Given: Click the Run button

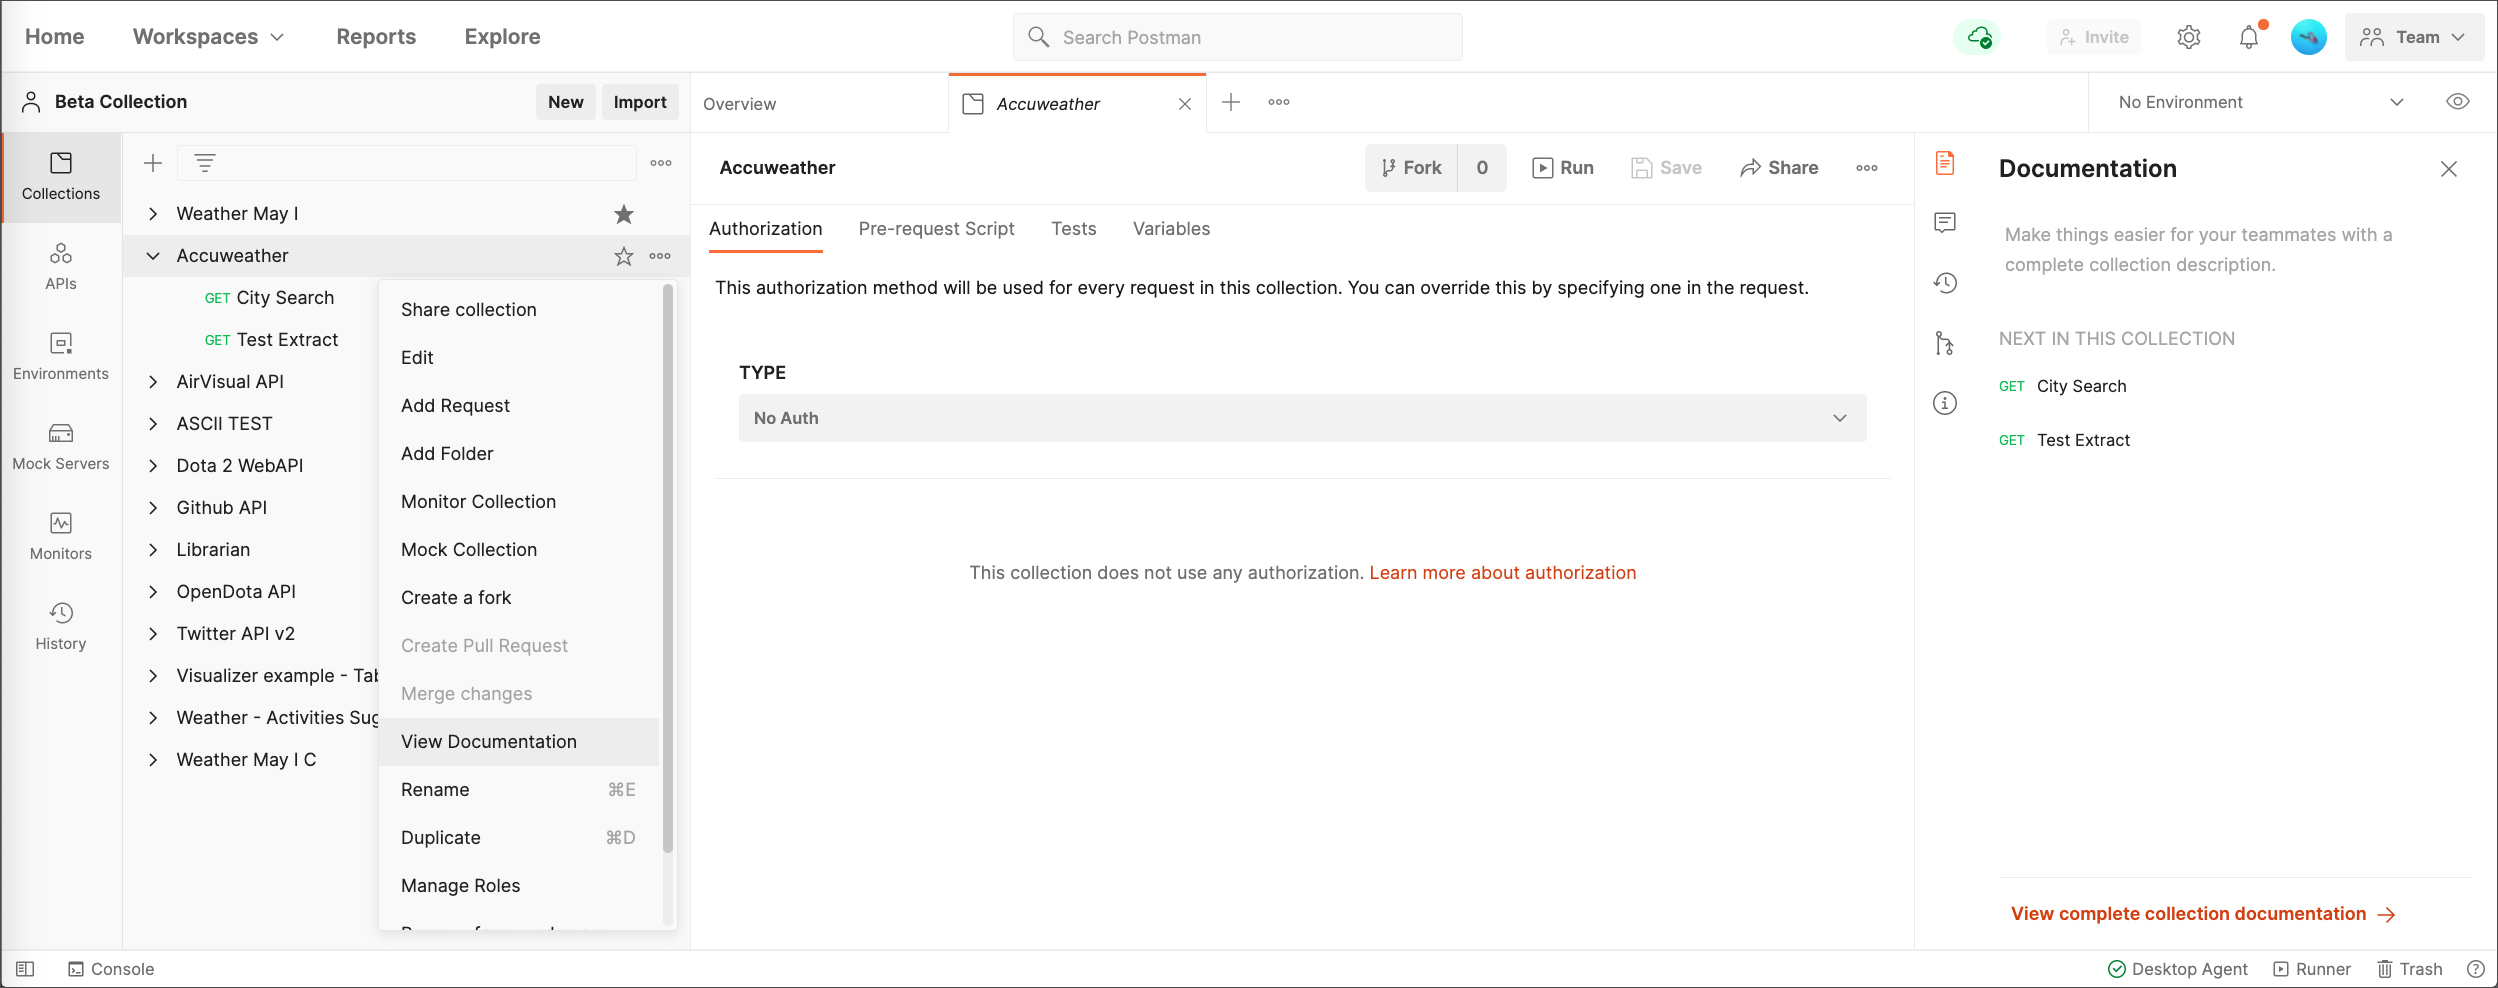Looking at the screenshot, I should (x=1563, y=168).
